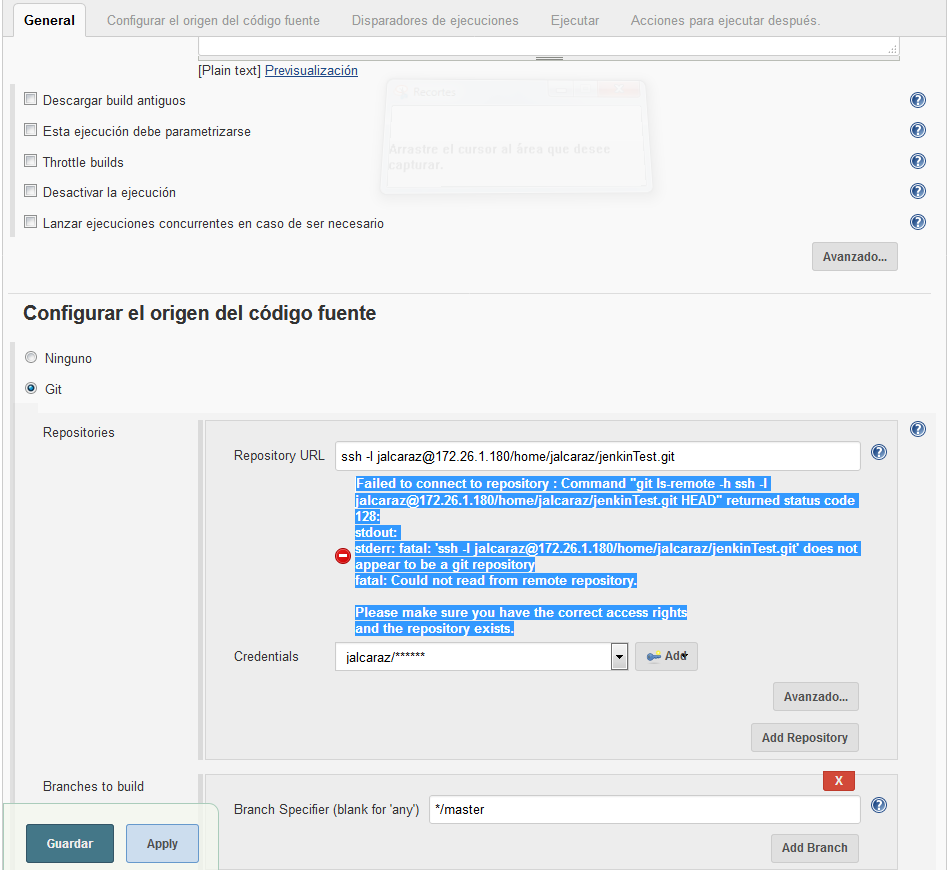The image size is (948, 870).
Task: Open the Credentials dropdown list
Action: click(619, 657)
